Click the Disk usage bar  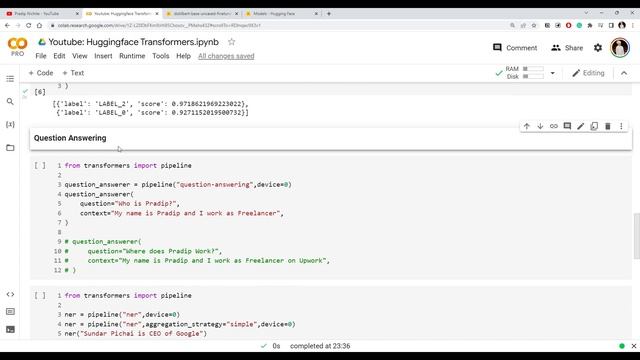533,76
